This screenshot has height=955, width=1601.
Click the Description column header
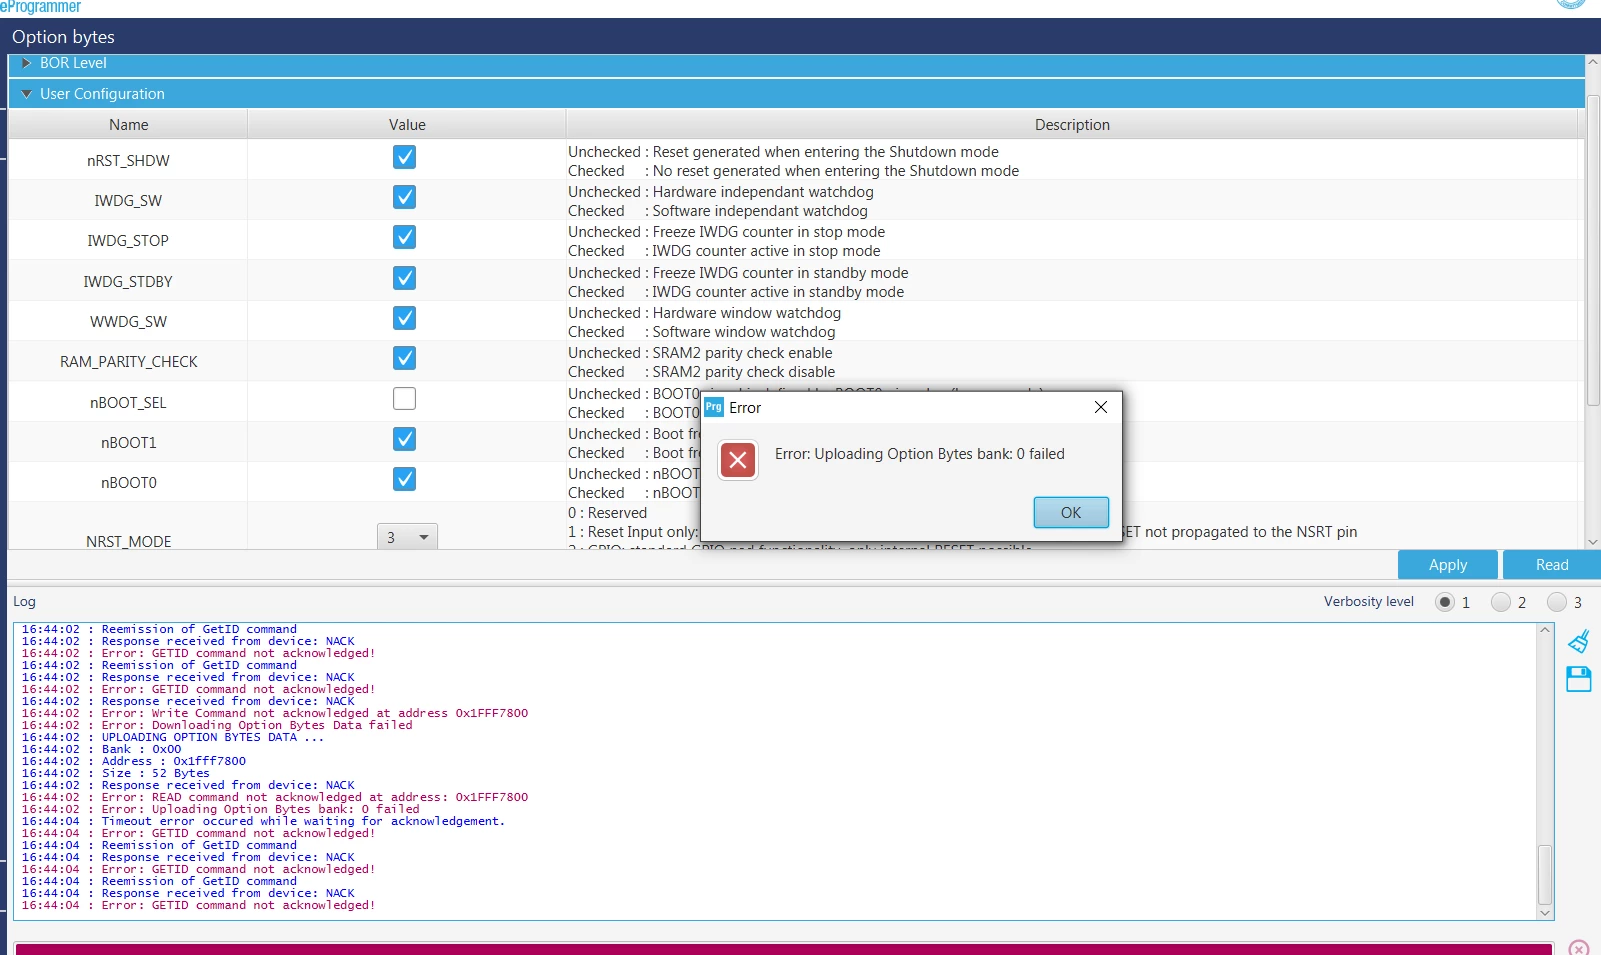coord(1072,125)
